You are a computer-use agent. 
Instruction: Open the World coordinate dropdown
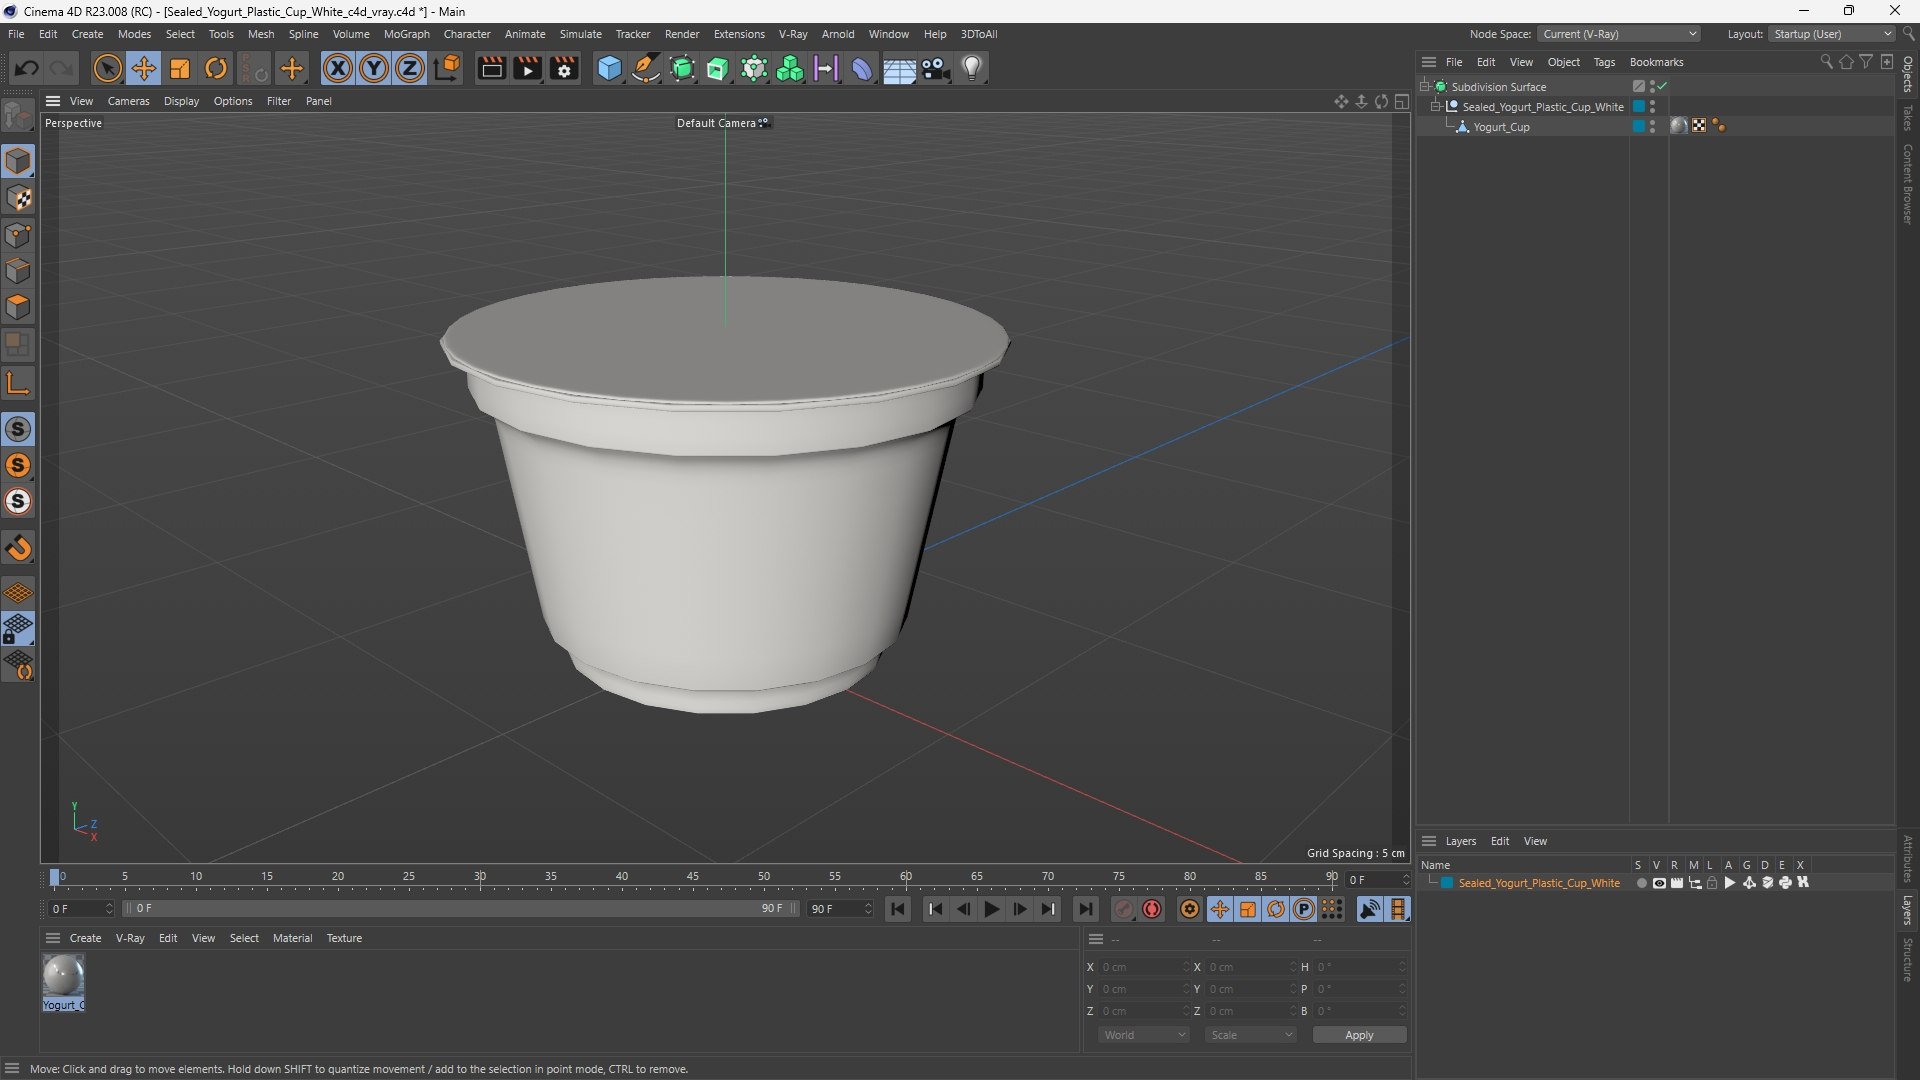click(x=1143, y=1035)
